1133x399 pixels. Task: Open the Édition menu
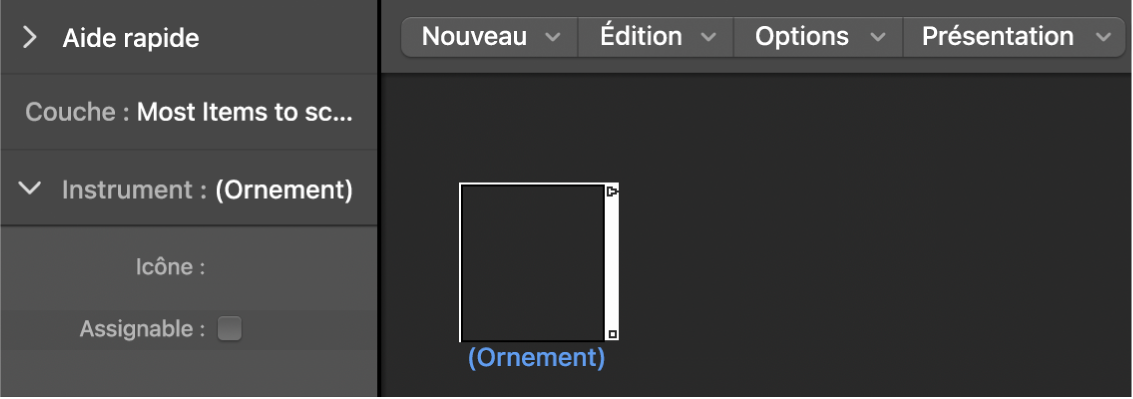pos(656,36)
